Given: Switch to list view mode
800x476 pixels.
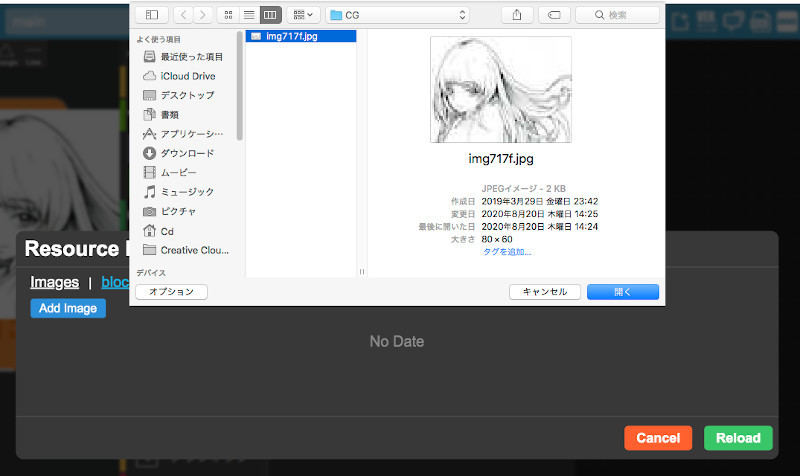Looking at the screenshot, I should click(249, 15).
